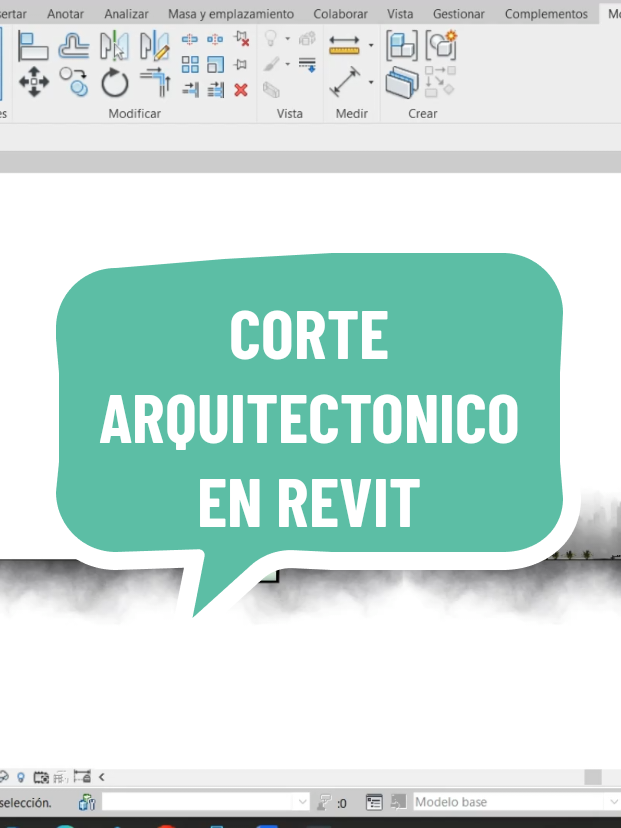Image resolution: width=621 pixels, height=828 pixels.
Task: Expand the Override Graphics dropdown arrow
Action: [x=288, y=64]
